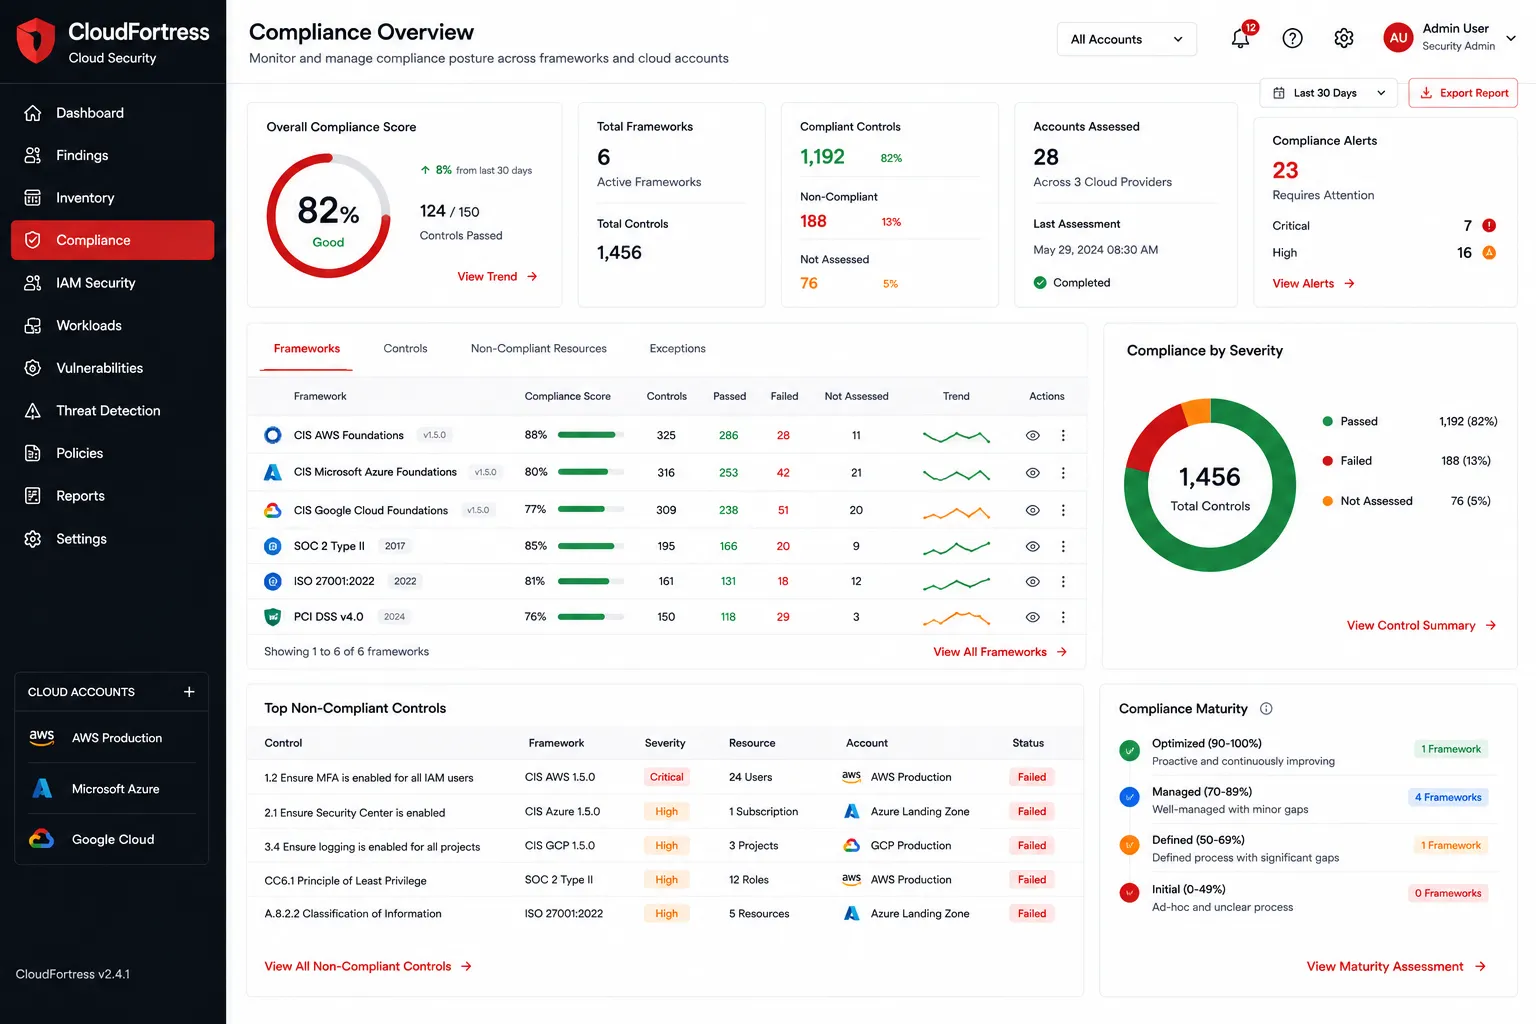This screenshot has width=1536, height=1024.
Task: Click the High alert orange icon
Action: click(x=1489, y=253)
